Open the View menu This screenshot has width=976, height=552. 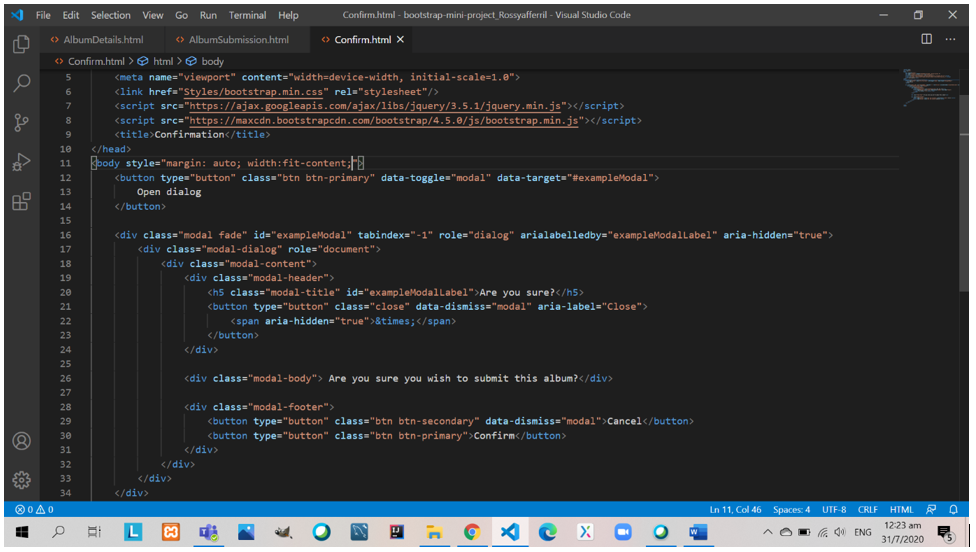pyautogui.click(x=152, y=15)
